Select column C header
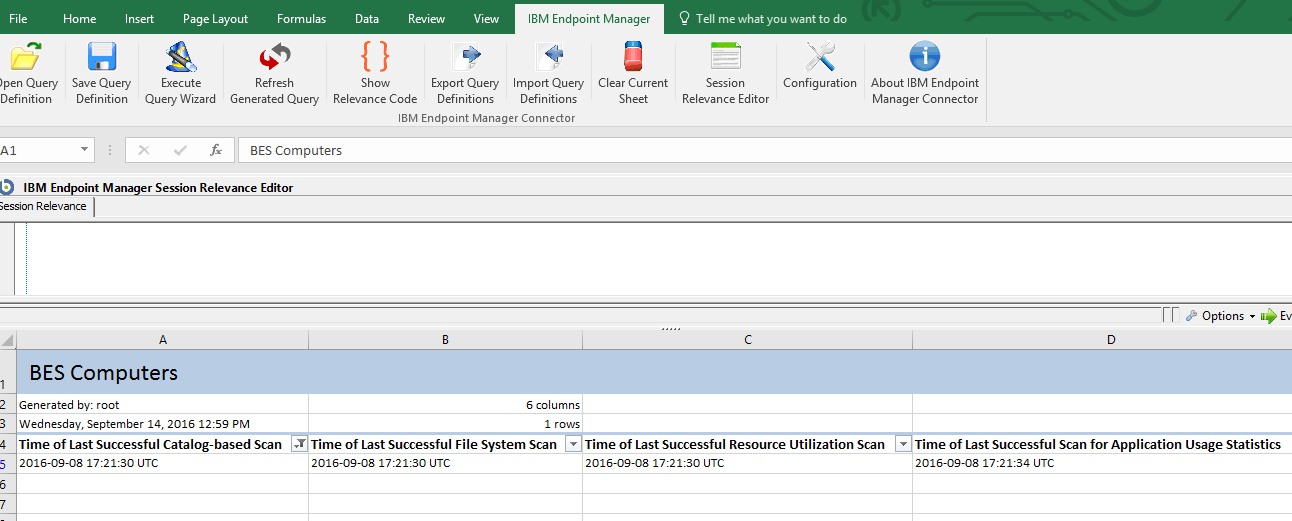The width and height of the screenshot is (1292, 521). 747,340
